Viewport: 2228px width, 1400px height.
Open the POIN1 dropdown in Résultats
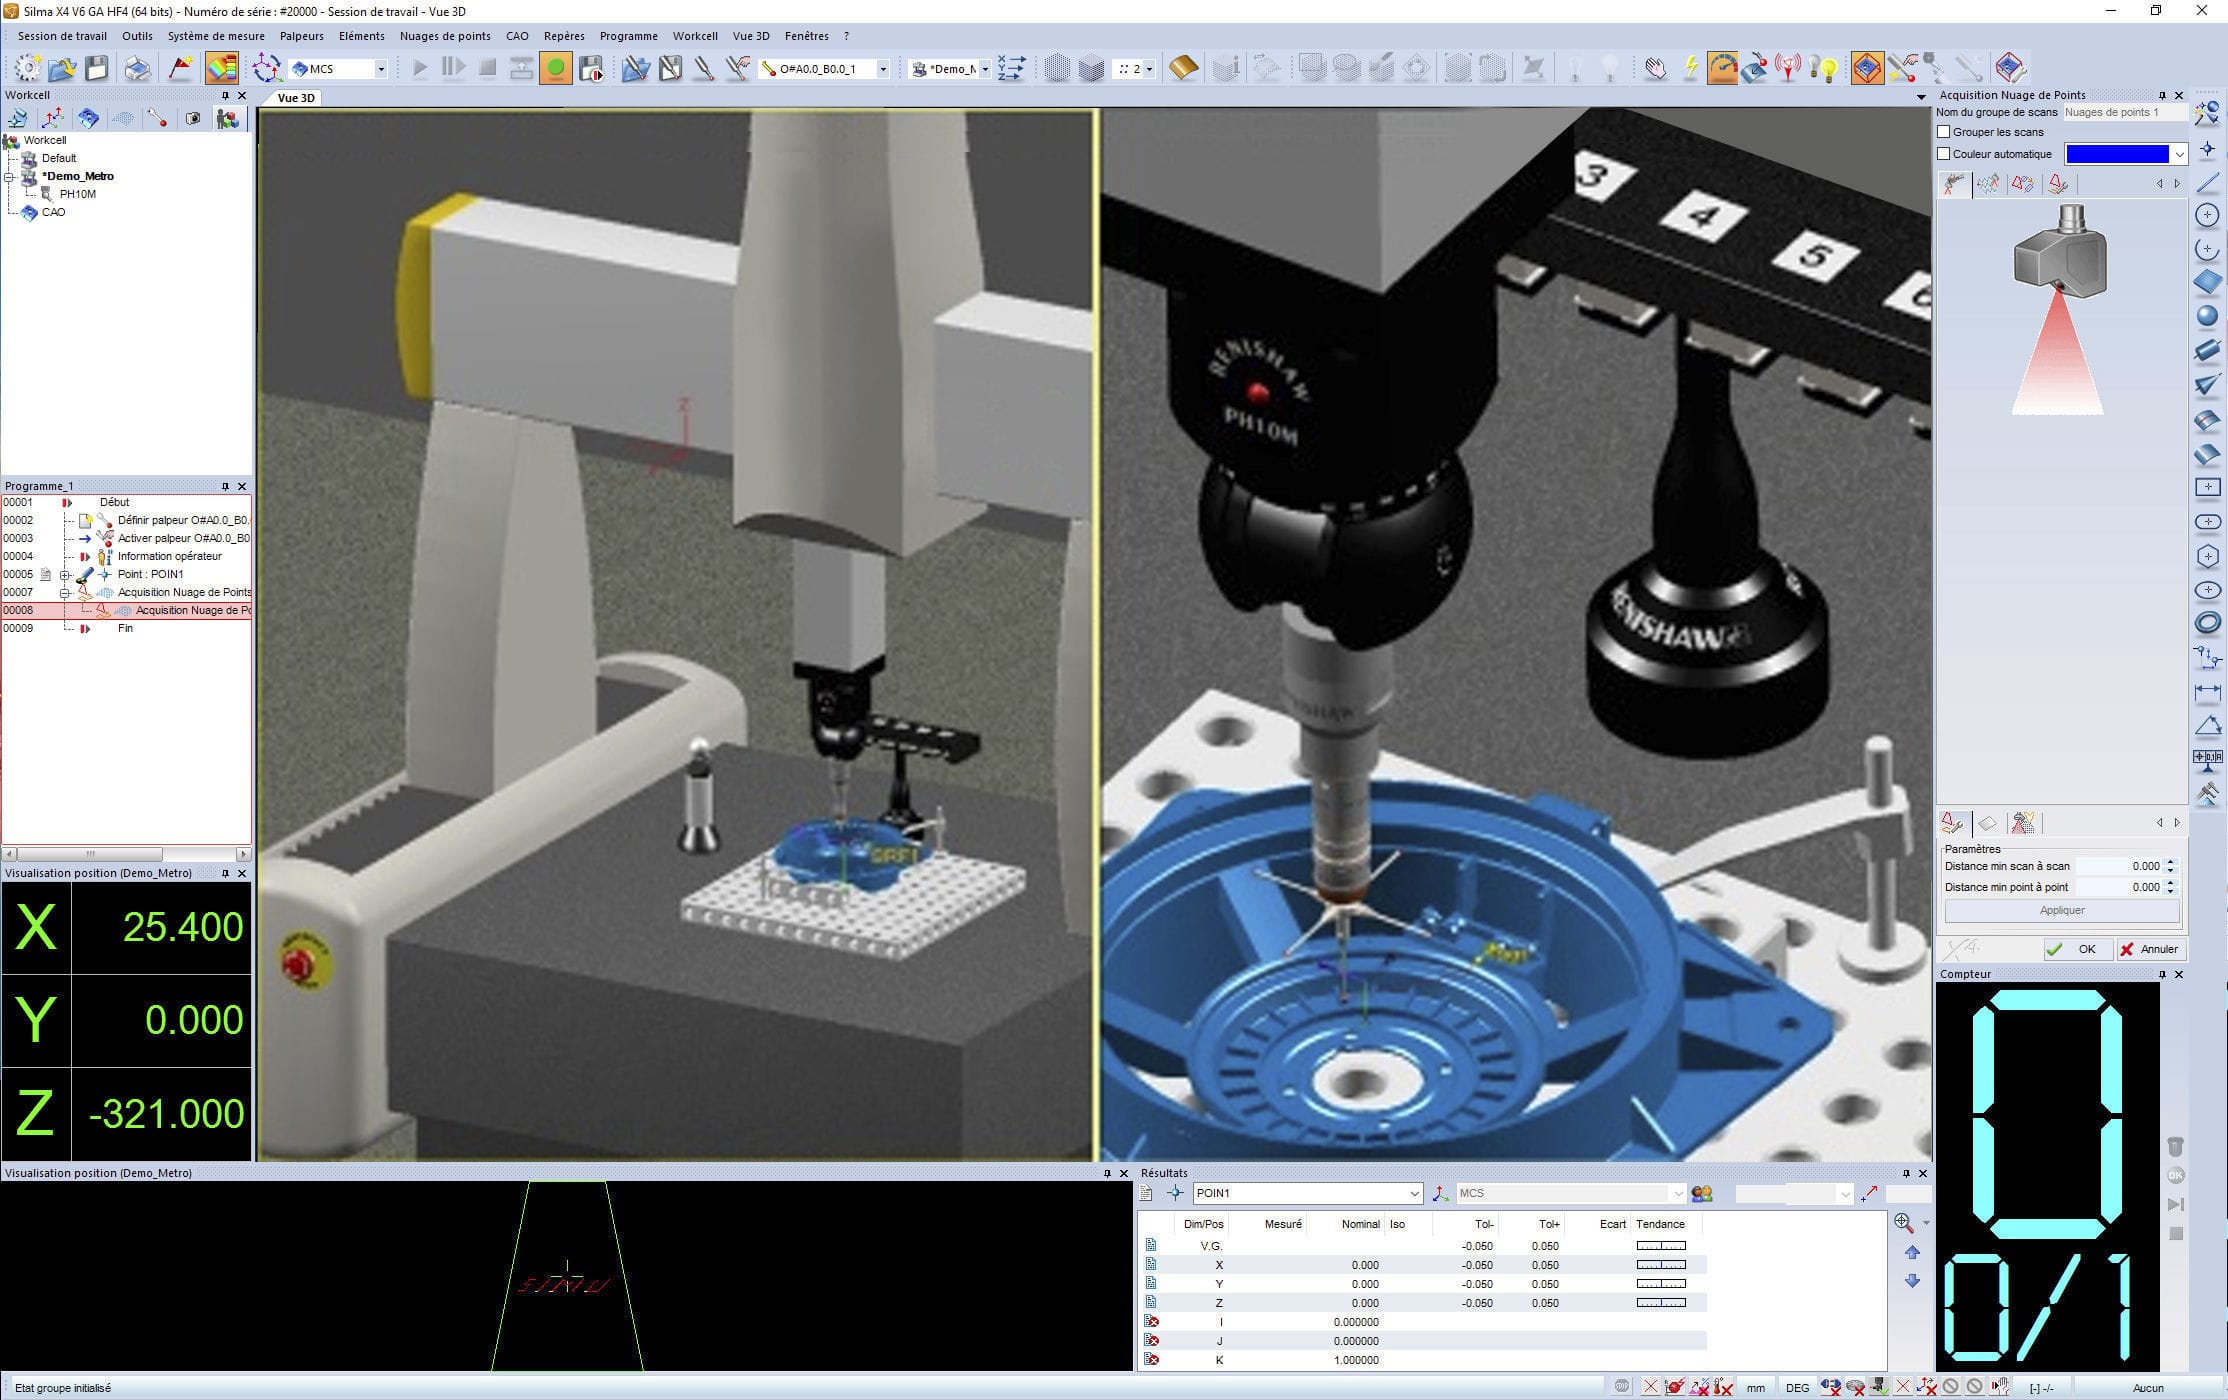pyautogui.click(x=1414, y=1193)
